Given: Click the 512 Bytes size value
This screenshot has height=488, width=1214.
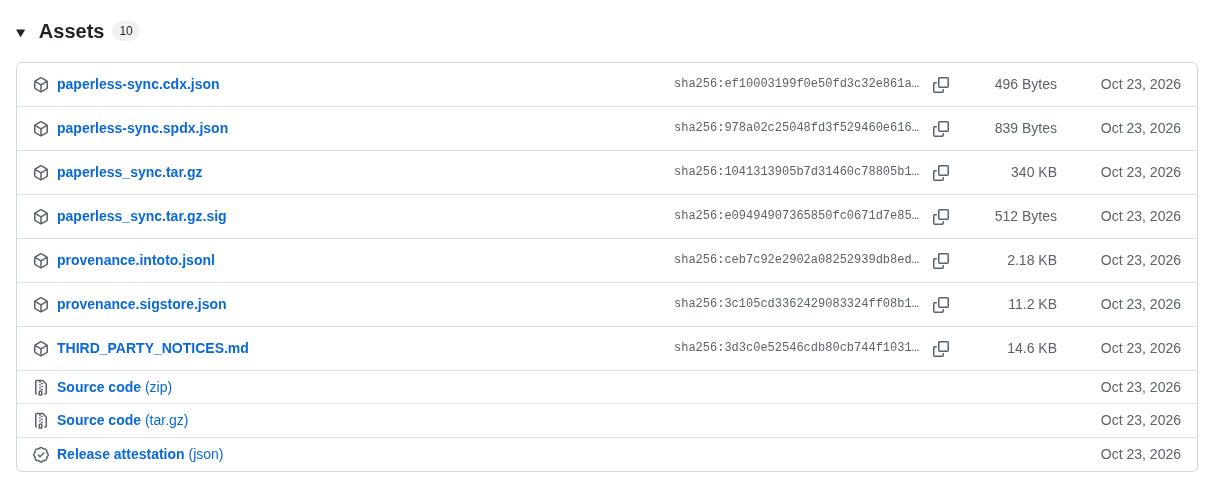Looking at the screenshot, I should point(1025,216).
